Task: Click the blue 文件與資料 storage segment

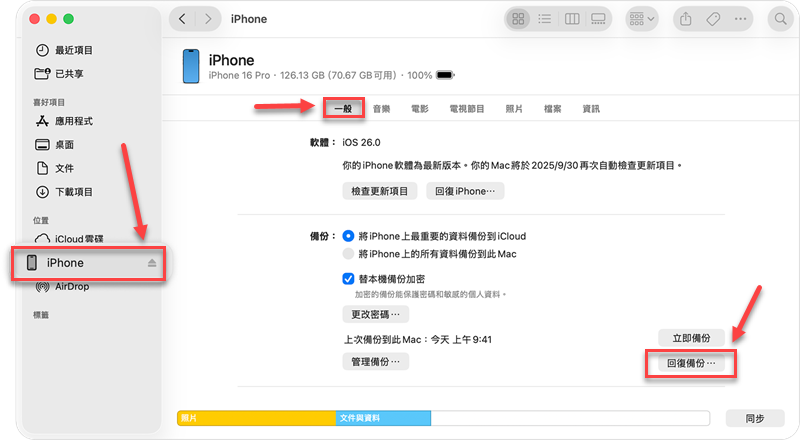Action: coord(383,418)
